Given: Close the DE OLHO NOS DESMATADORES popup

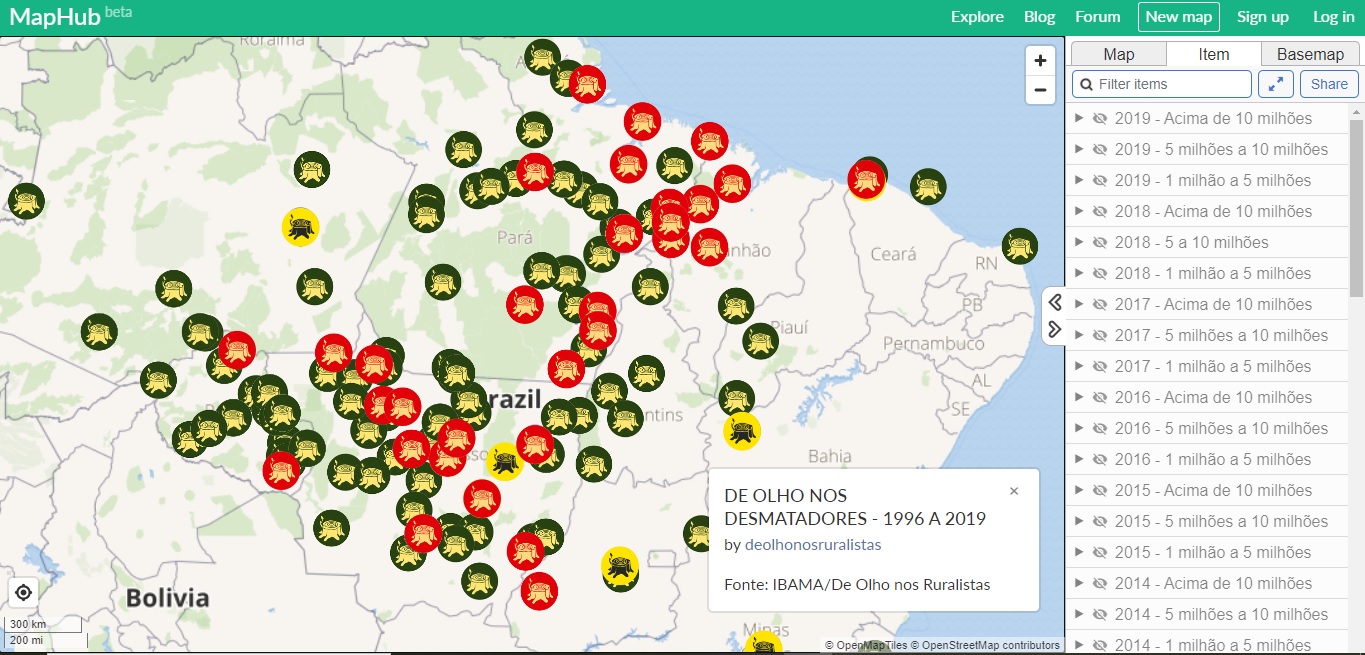Looking at the screenshot, I should (1014, 491).
